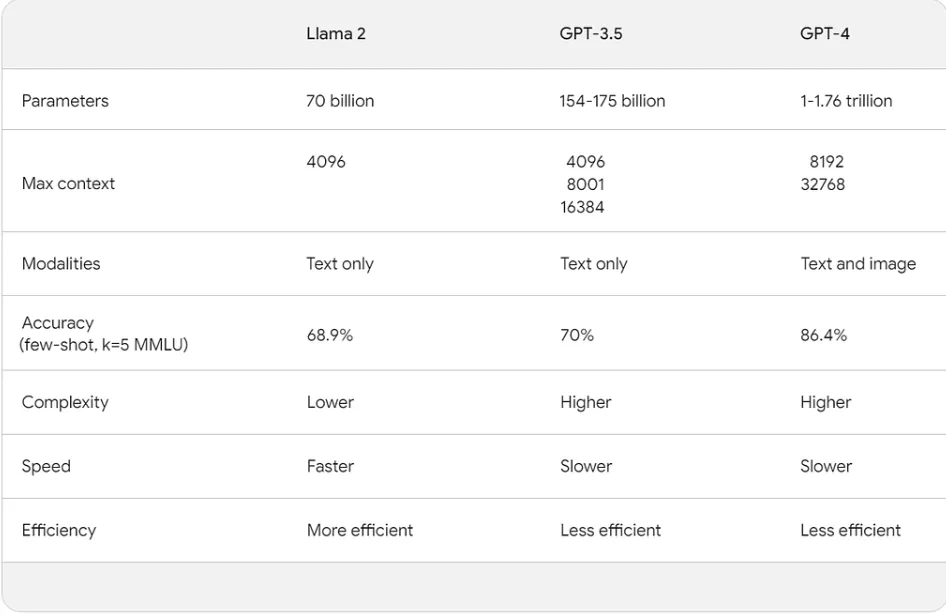Screen dimensions: 946x616
Task: Select the More efficient cell
Action: (360, 530)
